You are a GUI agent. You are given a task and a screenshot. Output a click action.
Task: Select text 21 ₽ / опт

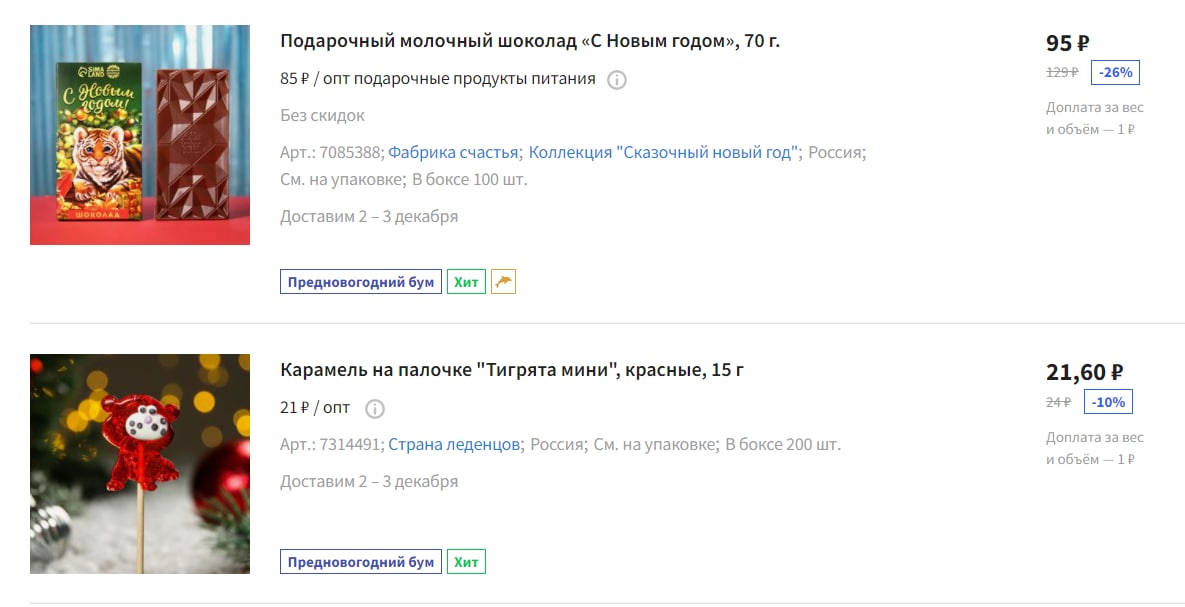coord(315,407)
